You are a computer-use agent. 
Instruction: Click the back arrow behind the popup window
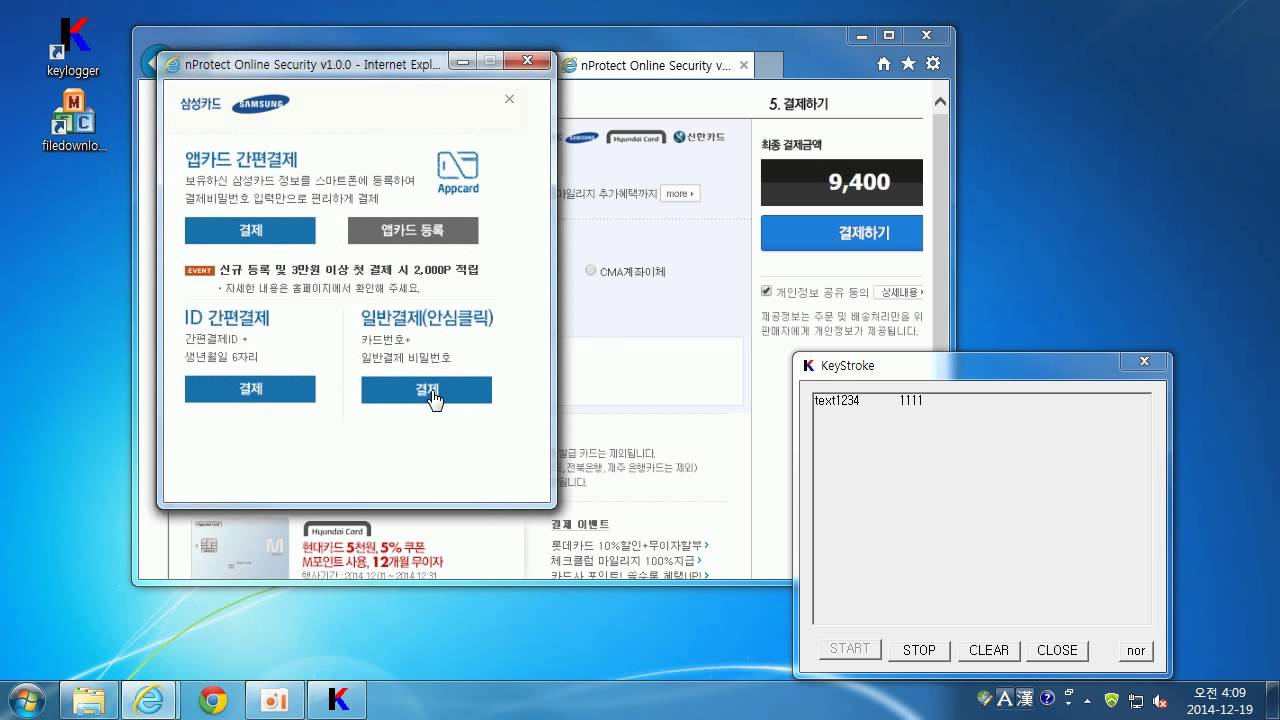[151, 63]
